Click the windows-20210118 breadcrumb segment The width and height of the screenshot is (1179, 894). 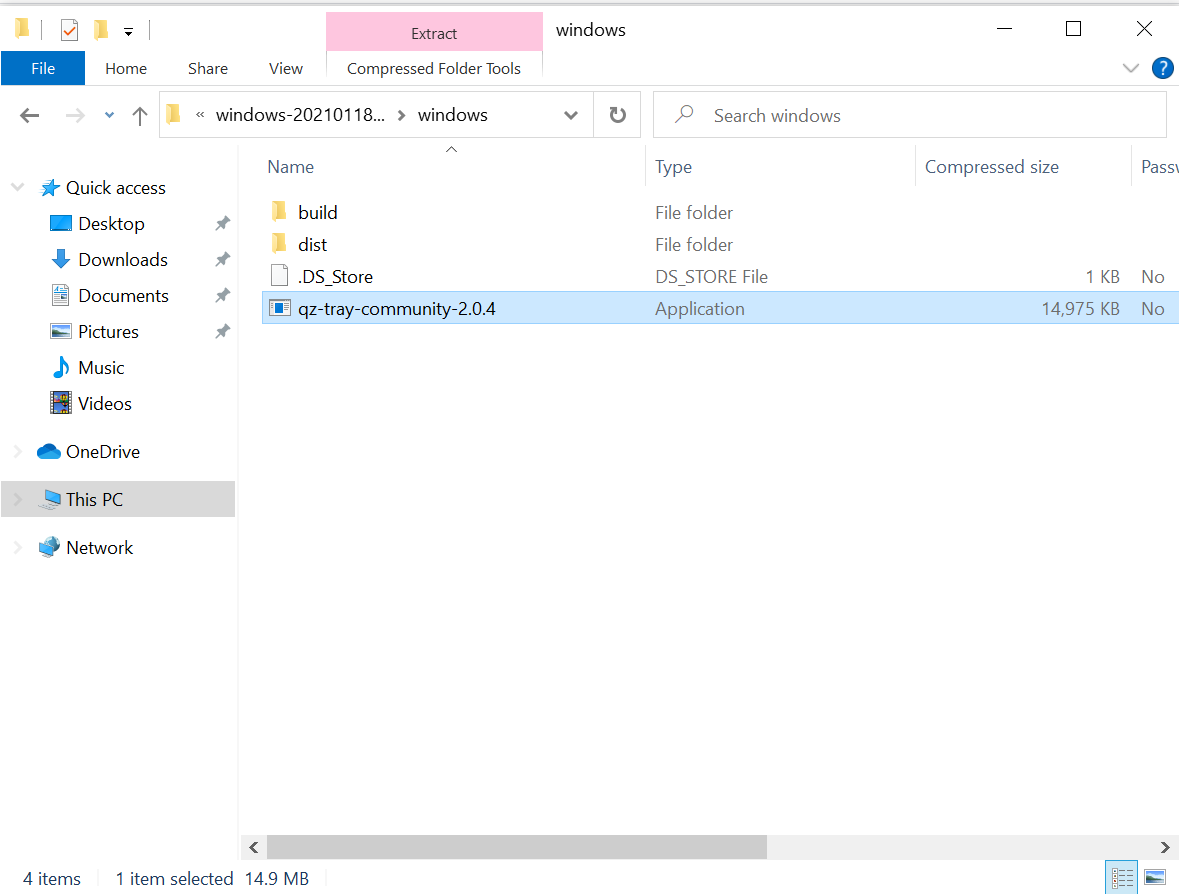click(x=300, y=115)
